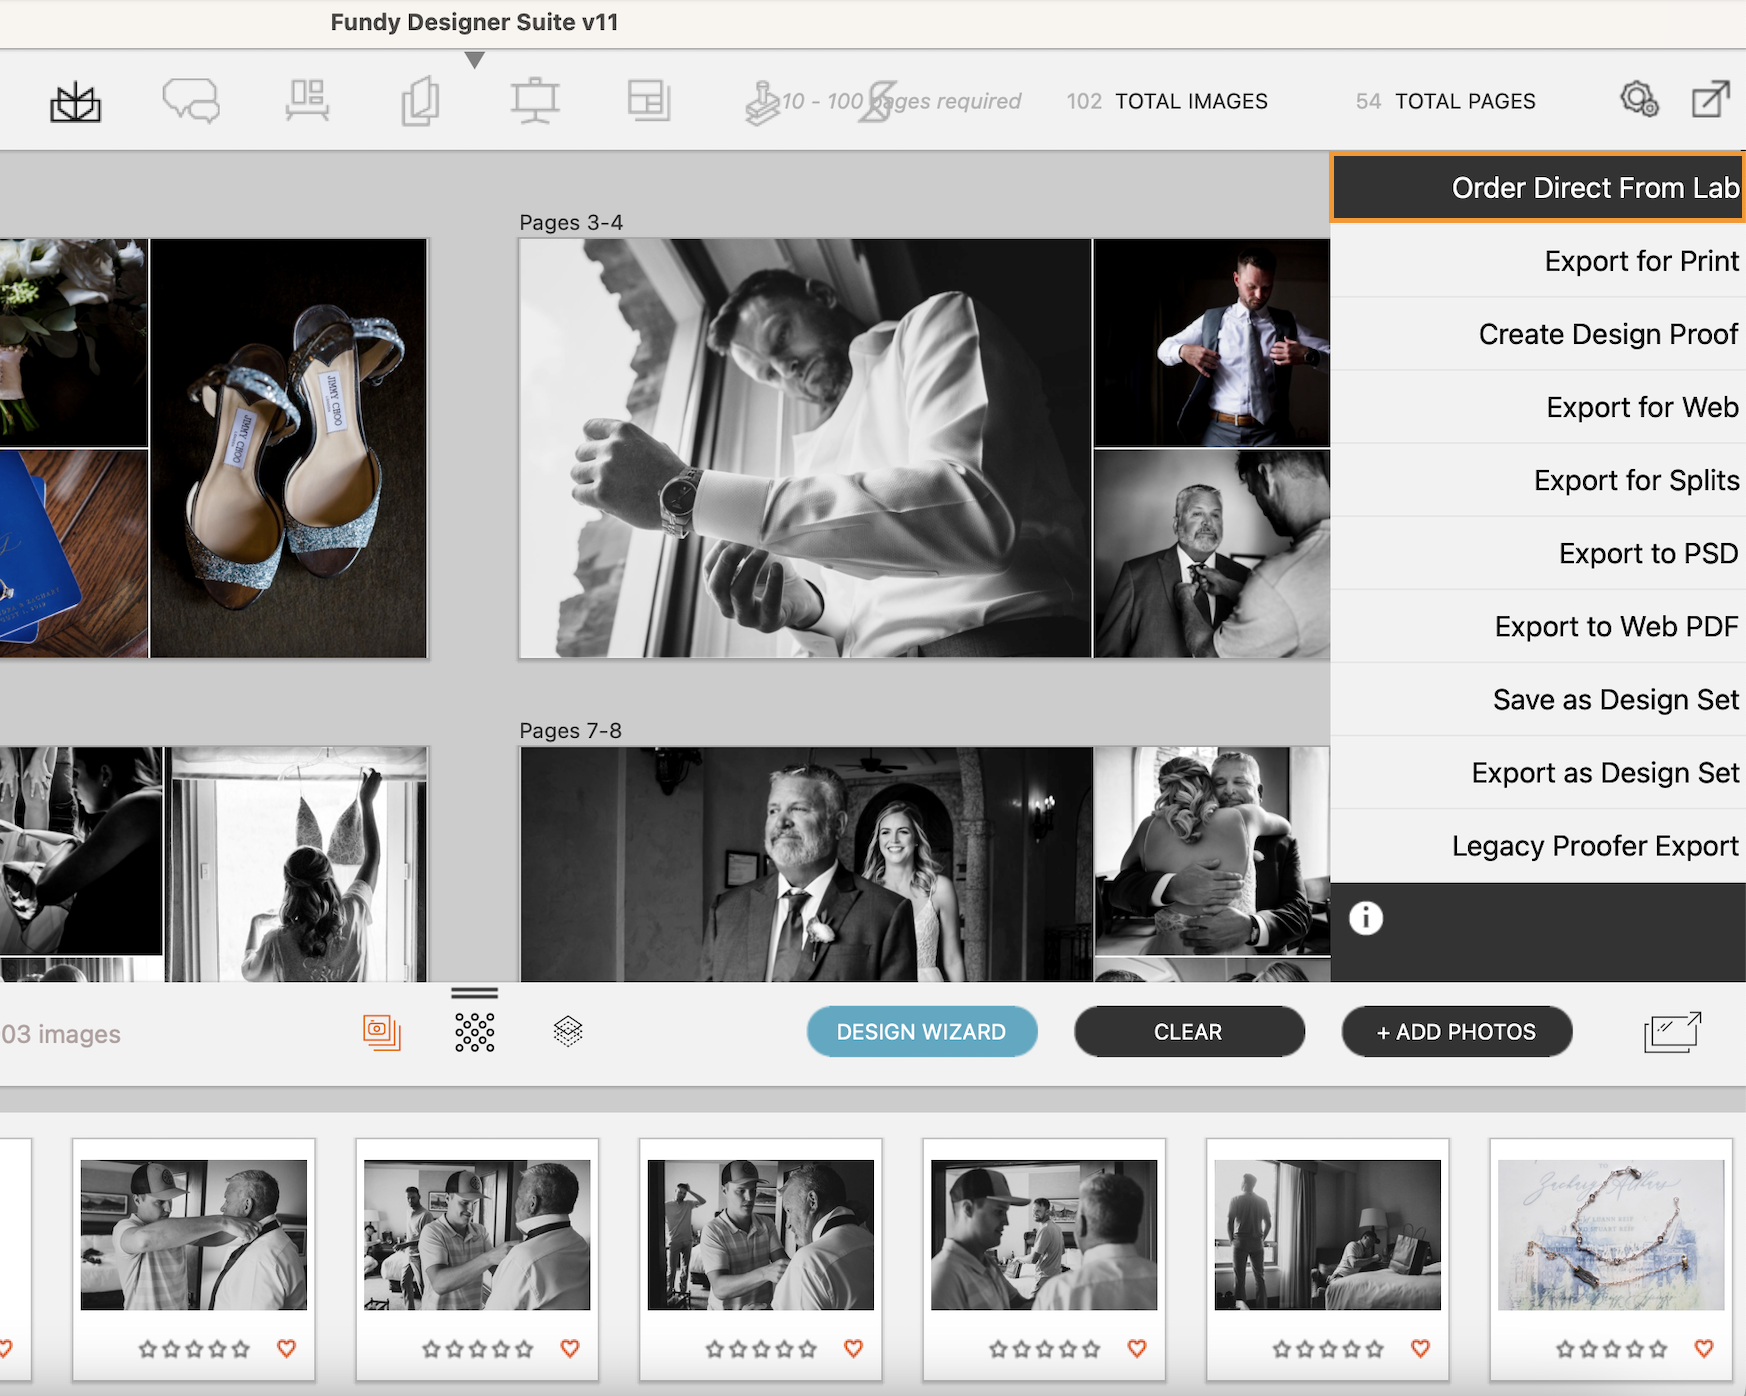Click the export photos icon beside Add Photos
Screen dimensions: 1746x1396
click(1673, 1032)
